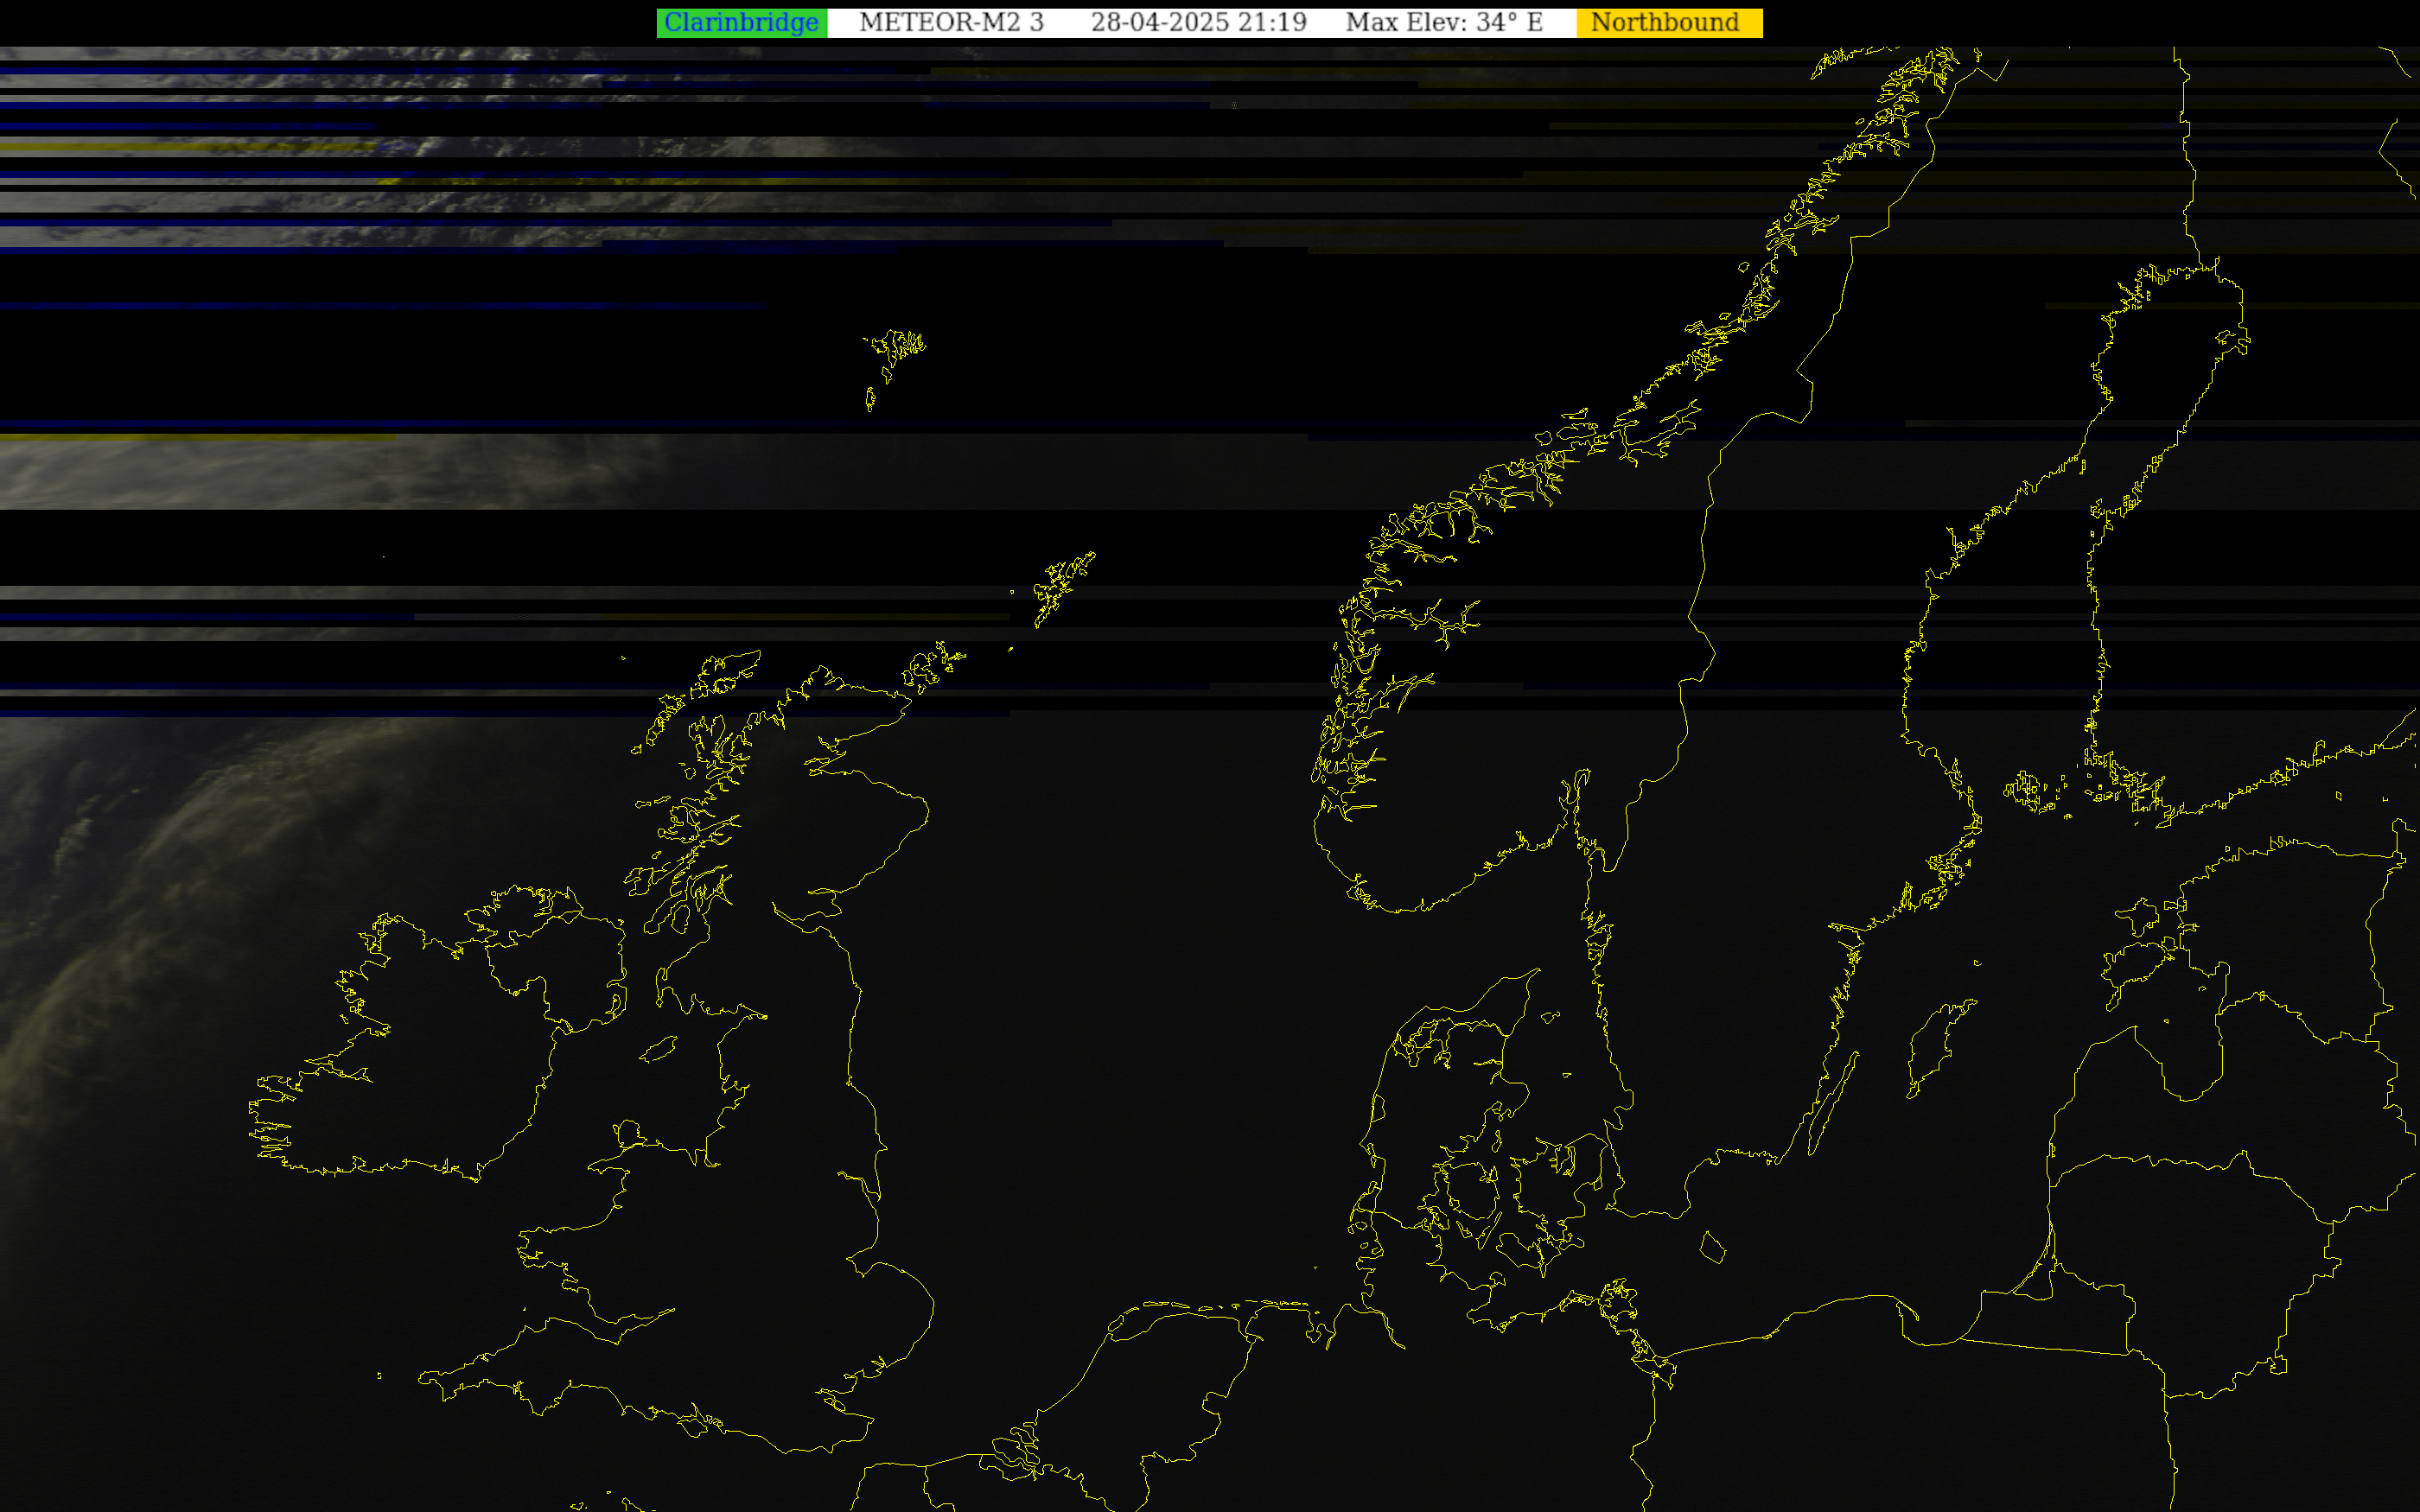
Task: Click the 28-04-2025 21:19 pass timestamp
Action: coord(1198,23)
